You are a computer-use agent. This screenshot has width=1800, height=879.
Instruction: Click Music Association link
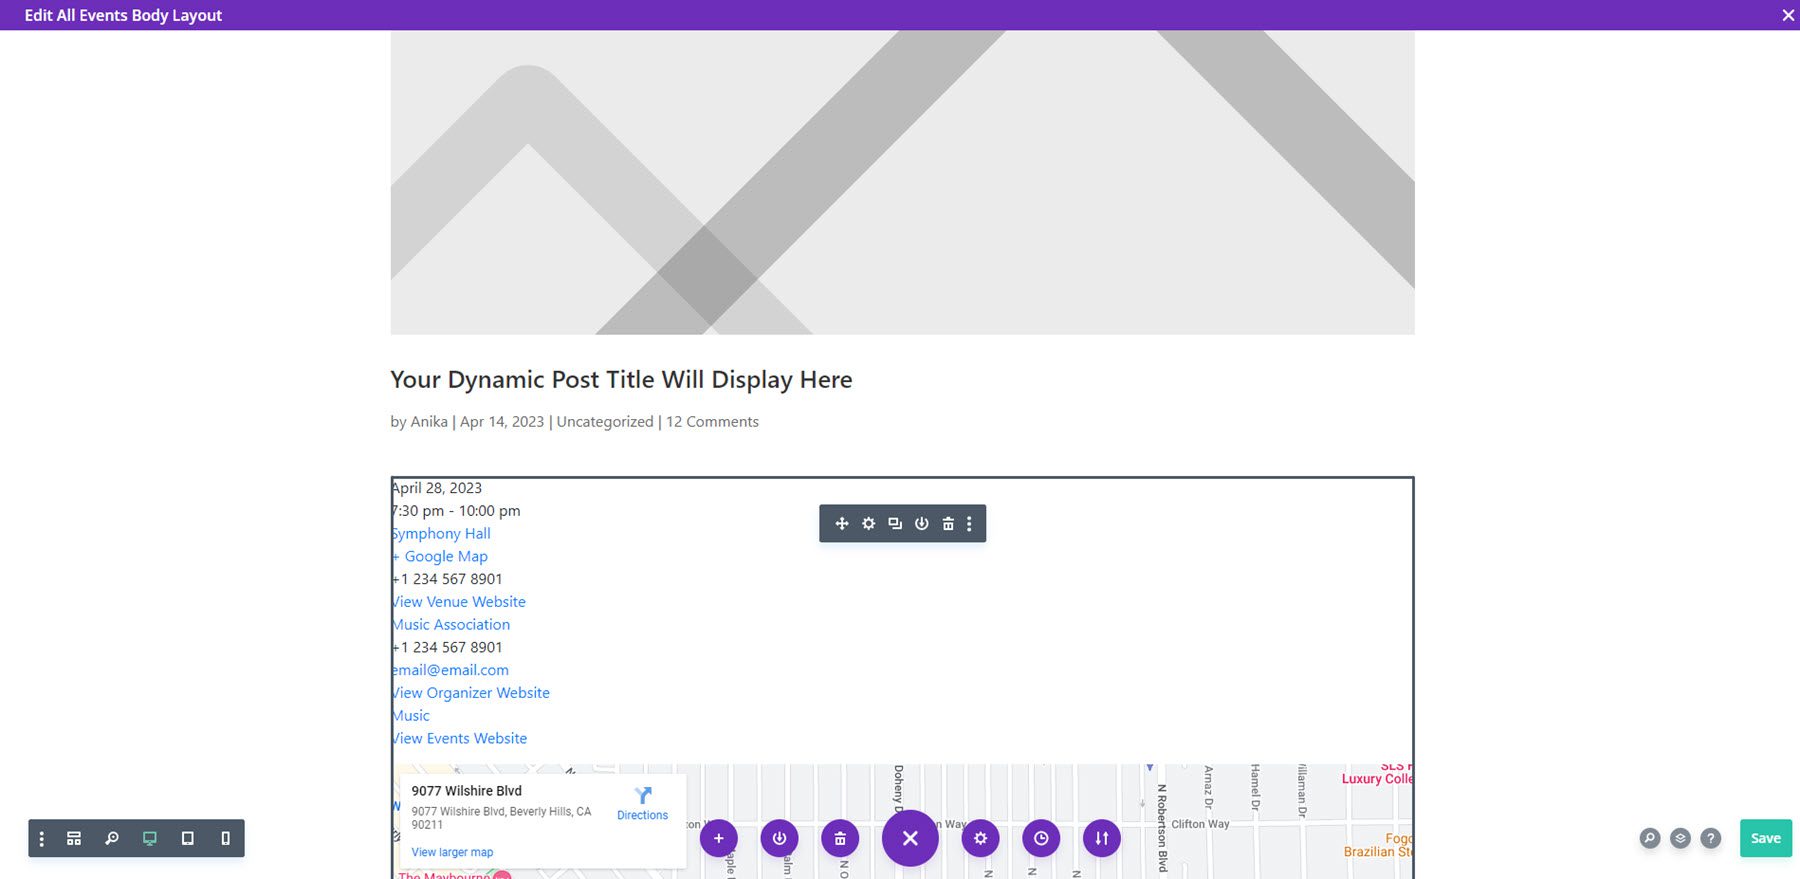click(x=451, y=625)
